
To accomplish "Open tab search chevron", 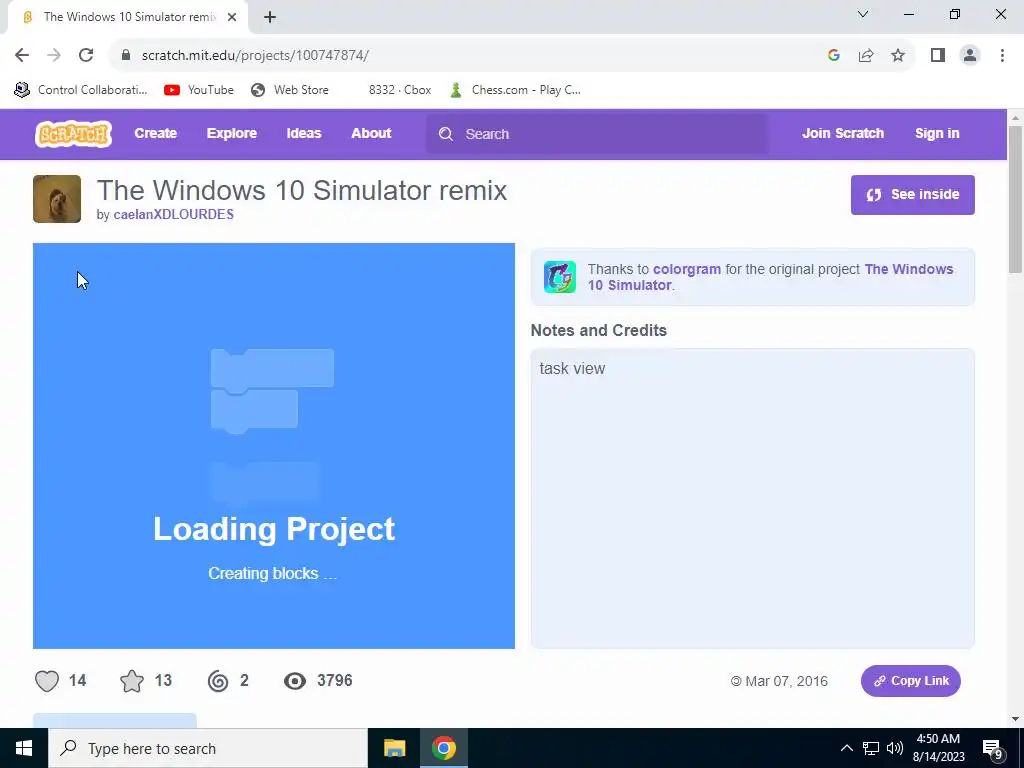I will 863,14.
